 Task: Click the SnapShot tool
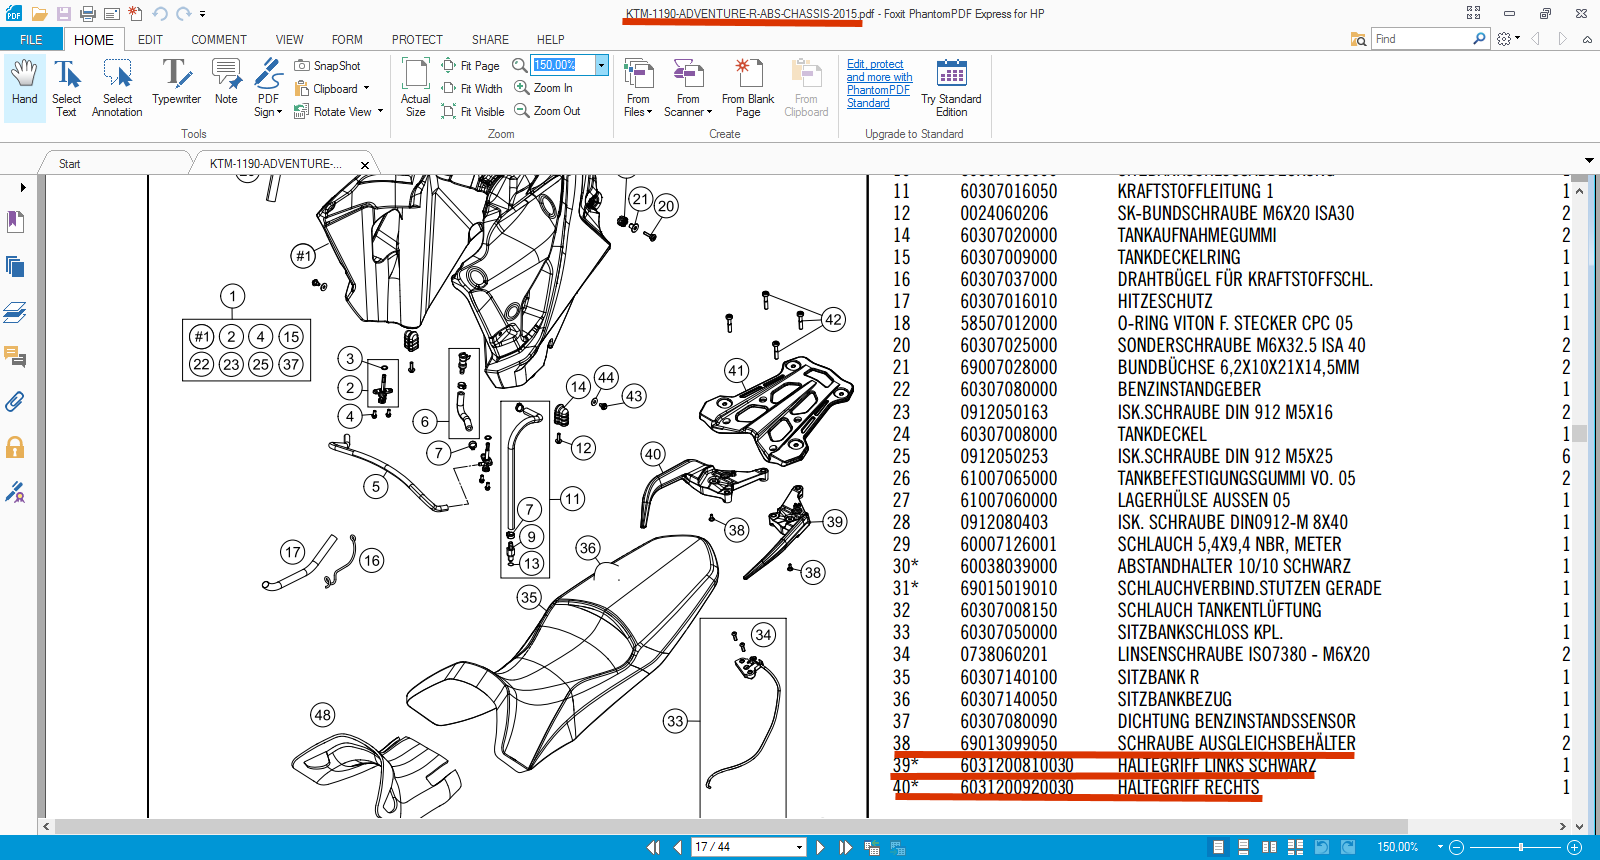tap(327, 66)
